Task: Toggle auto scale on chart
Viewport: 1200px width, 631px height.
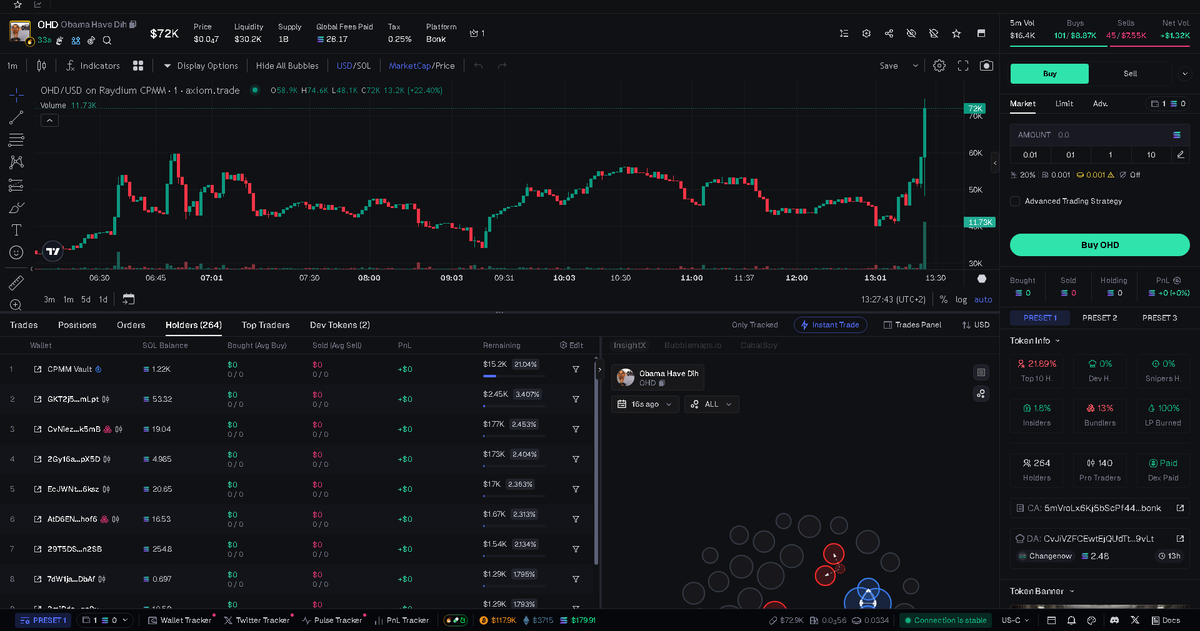Action: pos(983,299)
